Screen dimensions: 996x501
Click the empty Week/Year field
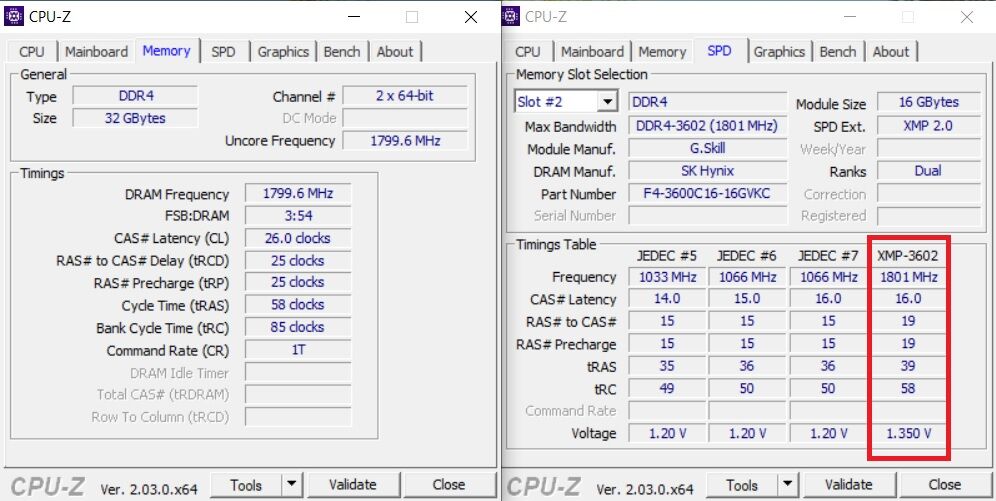point(929,149)
